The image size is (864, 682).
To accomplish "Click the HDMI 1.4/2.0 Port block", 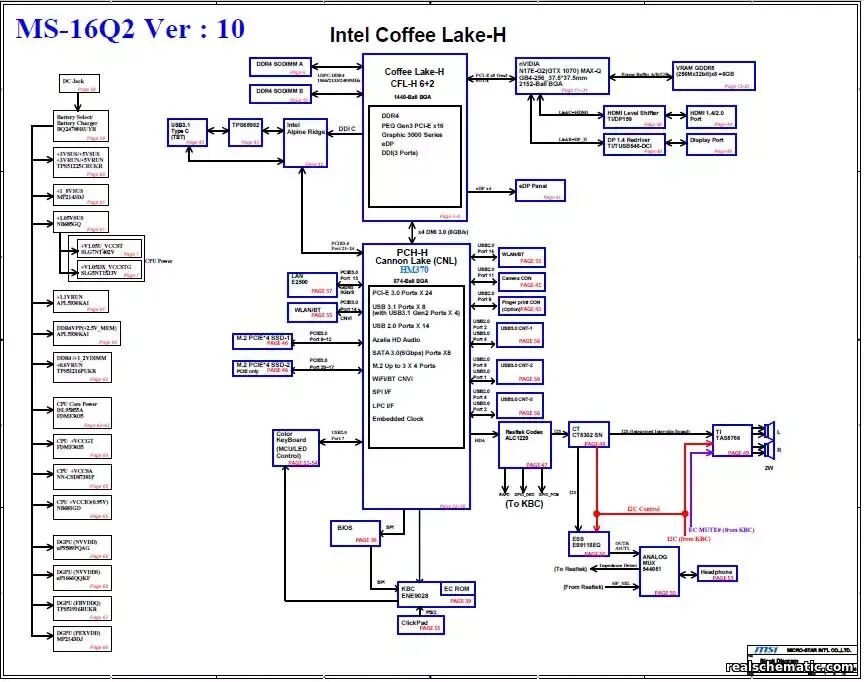I will (711, 117).
